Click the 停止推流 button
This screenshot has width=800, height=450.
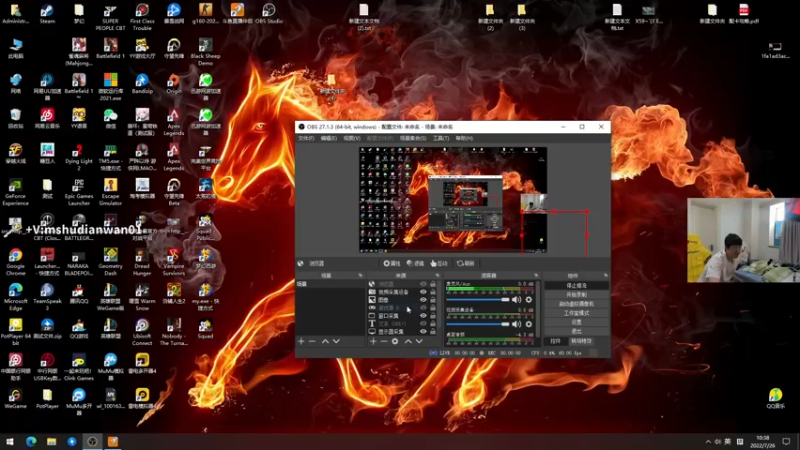pos(577,286)
